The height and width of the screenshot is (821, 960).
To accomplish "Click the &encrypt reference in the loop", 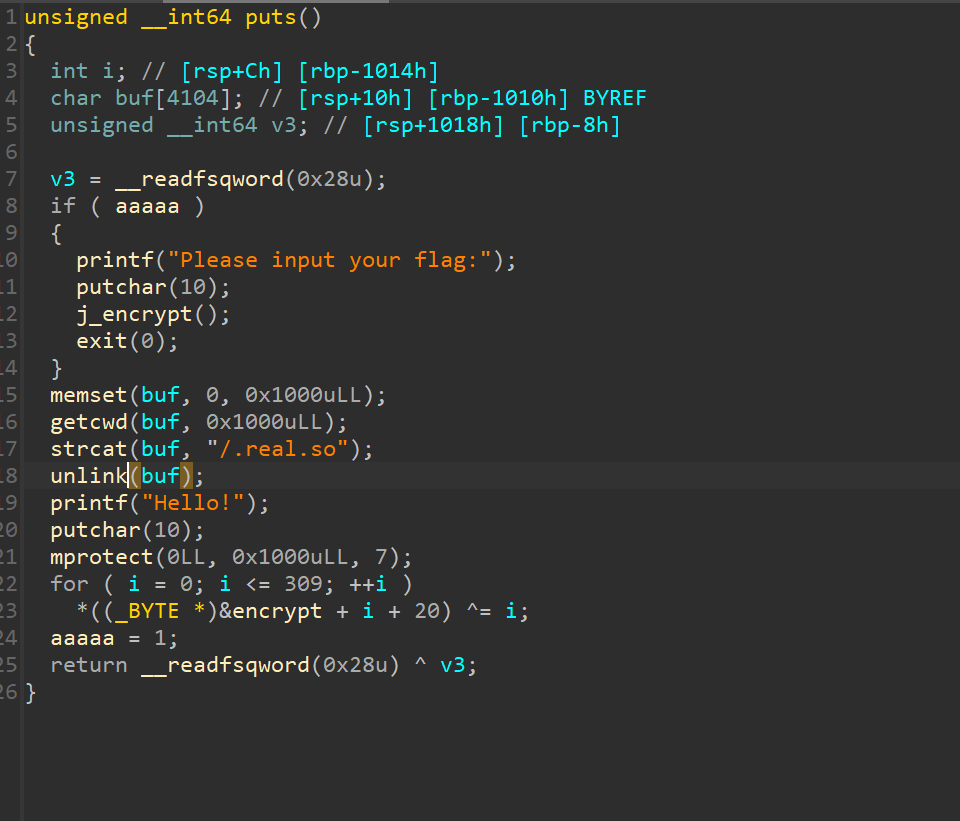I will tap(270, 611).
